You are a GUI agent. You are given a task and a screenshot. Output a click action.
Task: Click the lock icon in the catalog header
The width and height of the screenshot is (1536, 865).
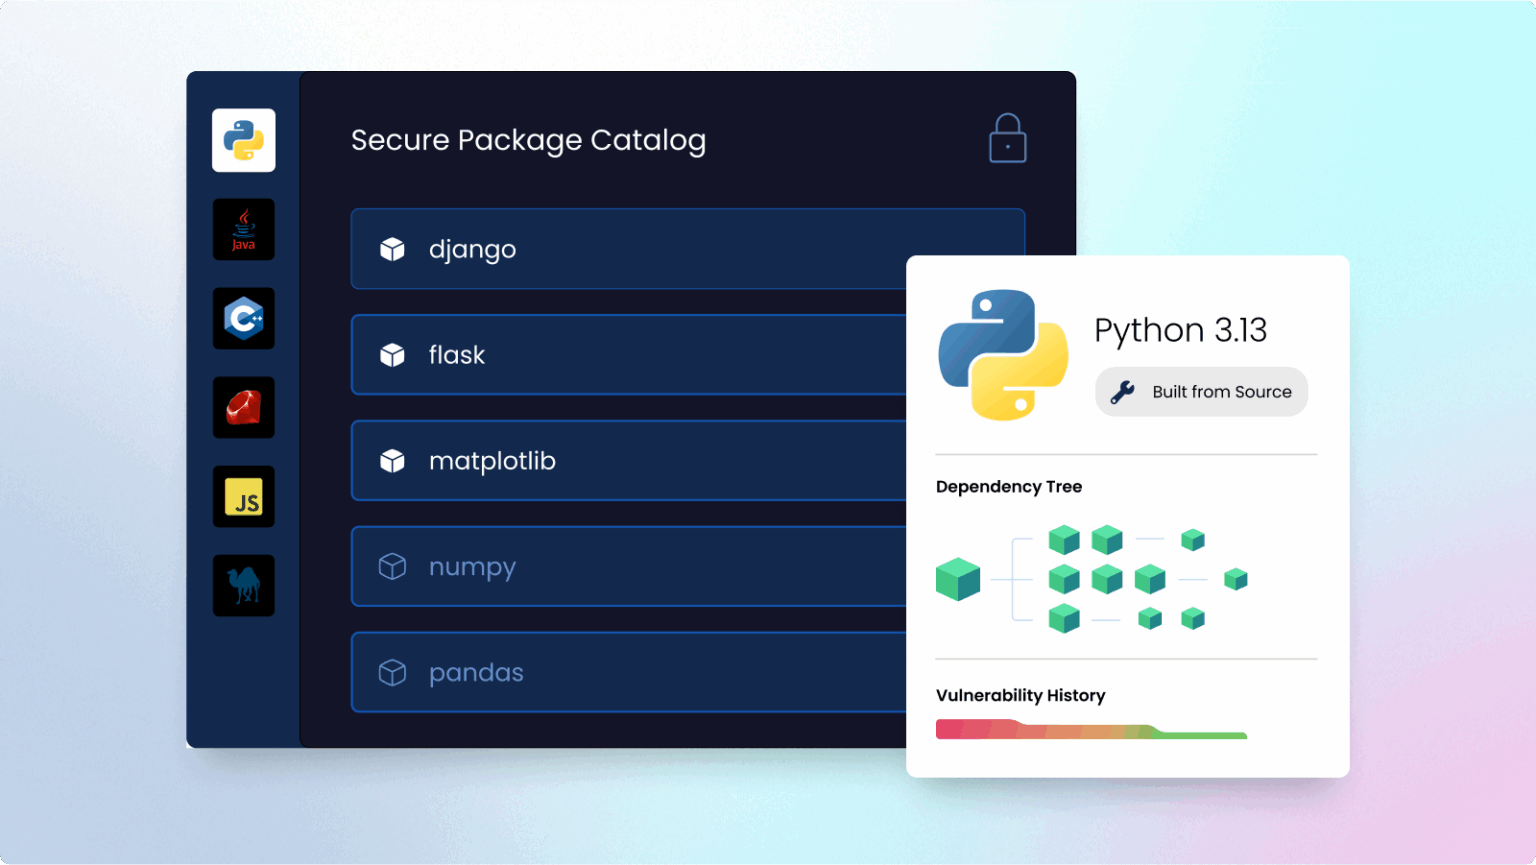point(1007,138)
